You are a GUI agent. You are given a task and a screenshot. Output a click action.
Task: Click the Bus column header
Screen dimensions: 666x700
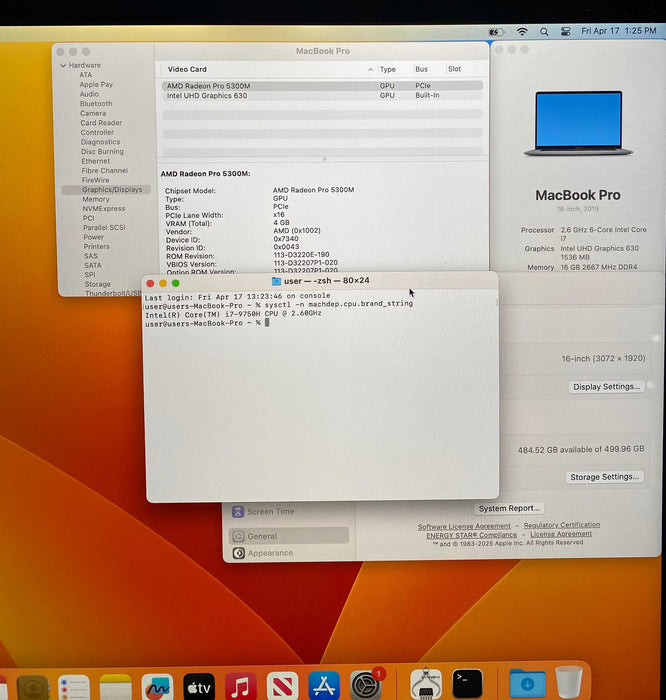421,69
